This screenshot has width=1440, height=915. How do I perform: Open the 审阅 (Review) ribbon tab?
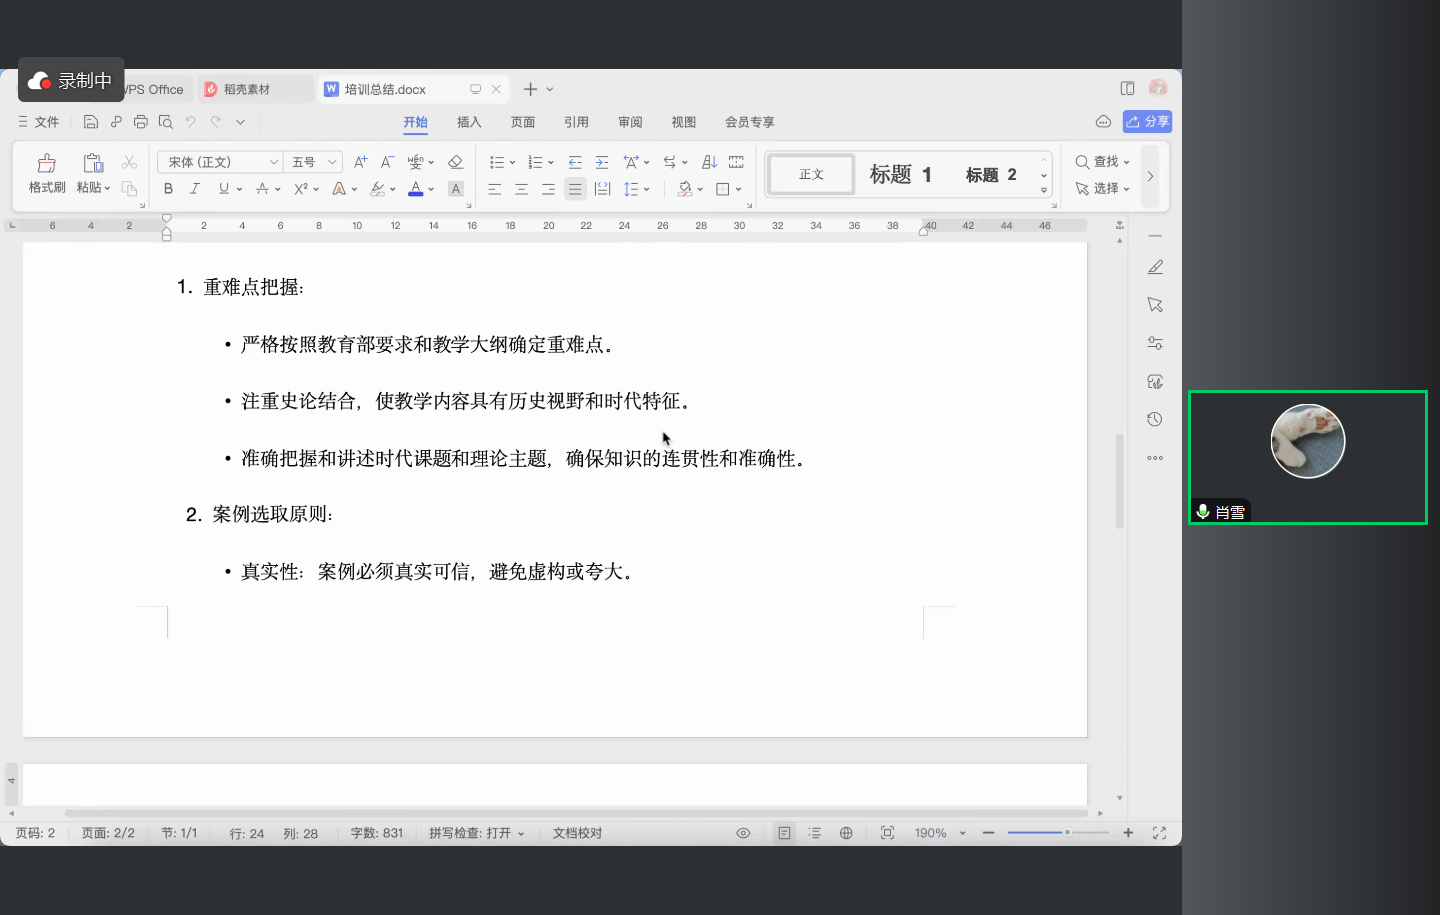[x=630, y=122]
